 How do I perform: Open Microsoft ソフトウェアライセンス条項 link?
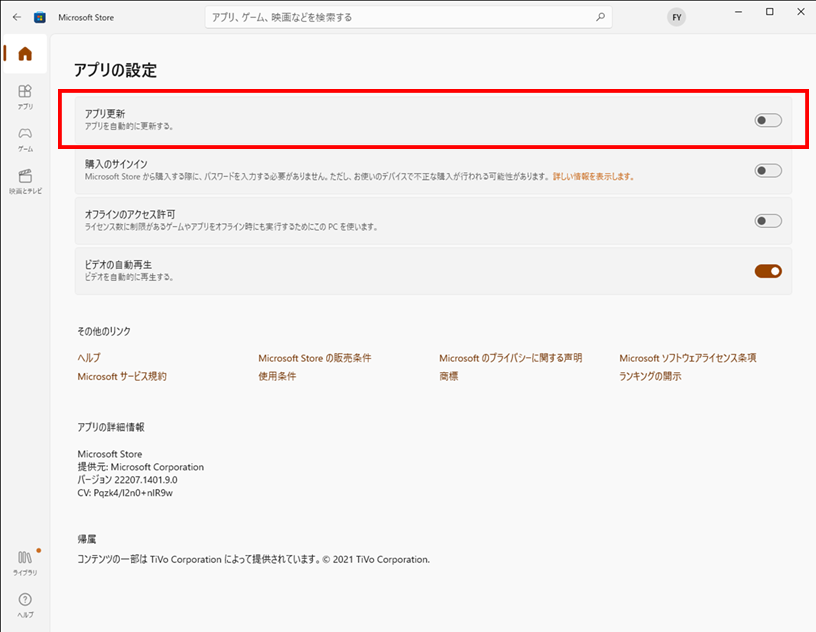[x=687, y=358]
